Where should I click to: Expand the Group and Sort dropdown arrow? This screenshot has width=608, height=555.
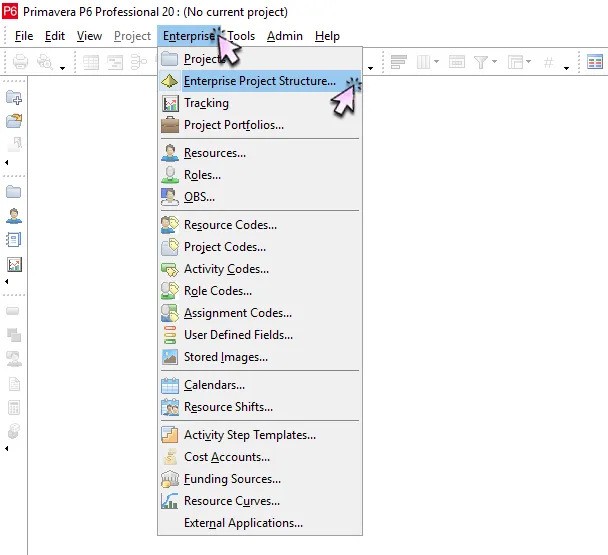[x=529, y=62]
